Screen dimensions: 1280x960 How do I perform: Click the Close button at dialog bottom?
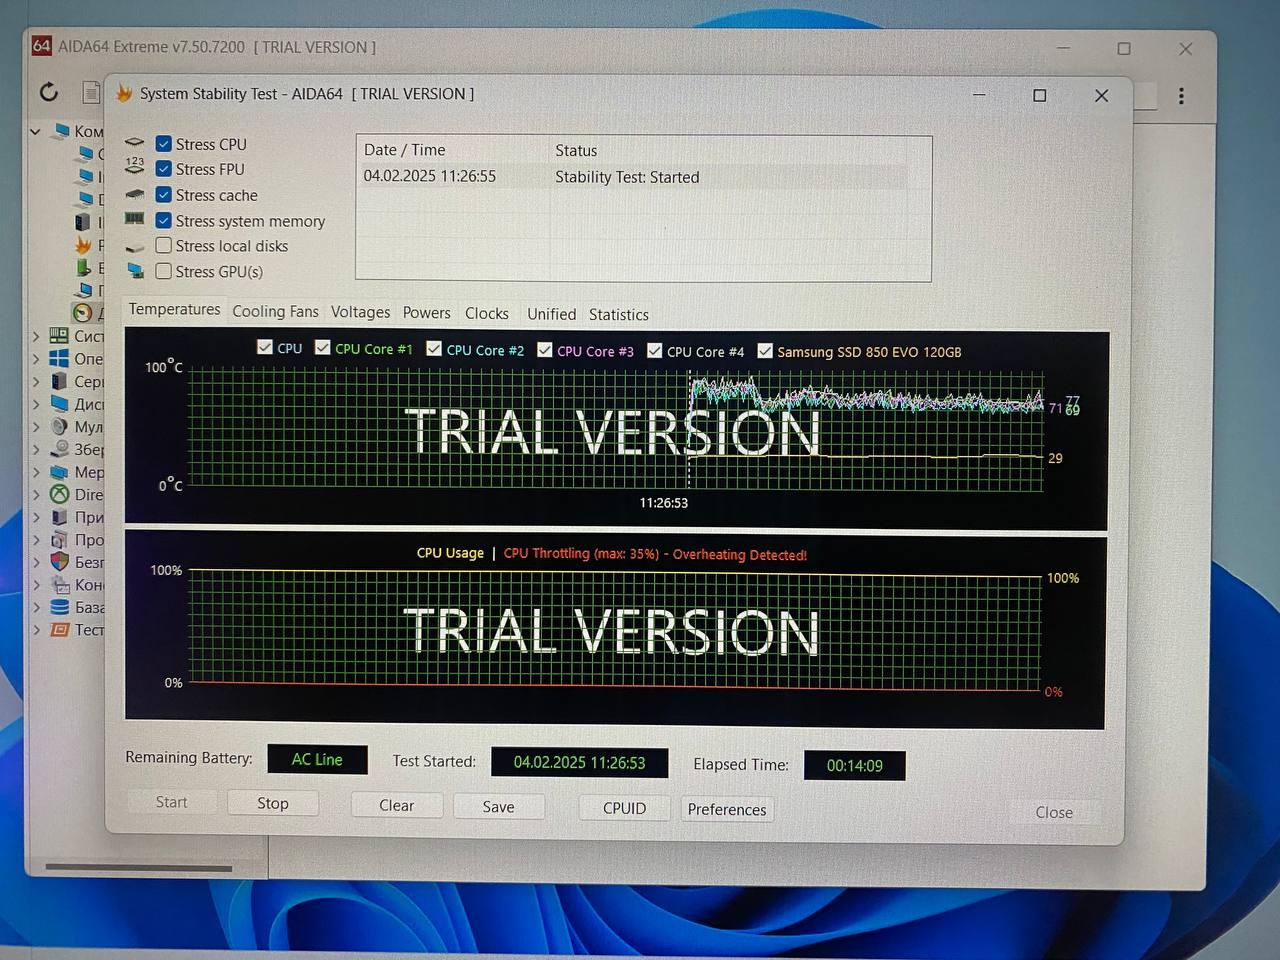pos(1054,812)
